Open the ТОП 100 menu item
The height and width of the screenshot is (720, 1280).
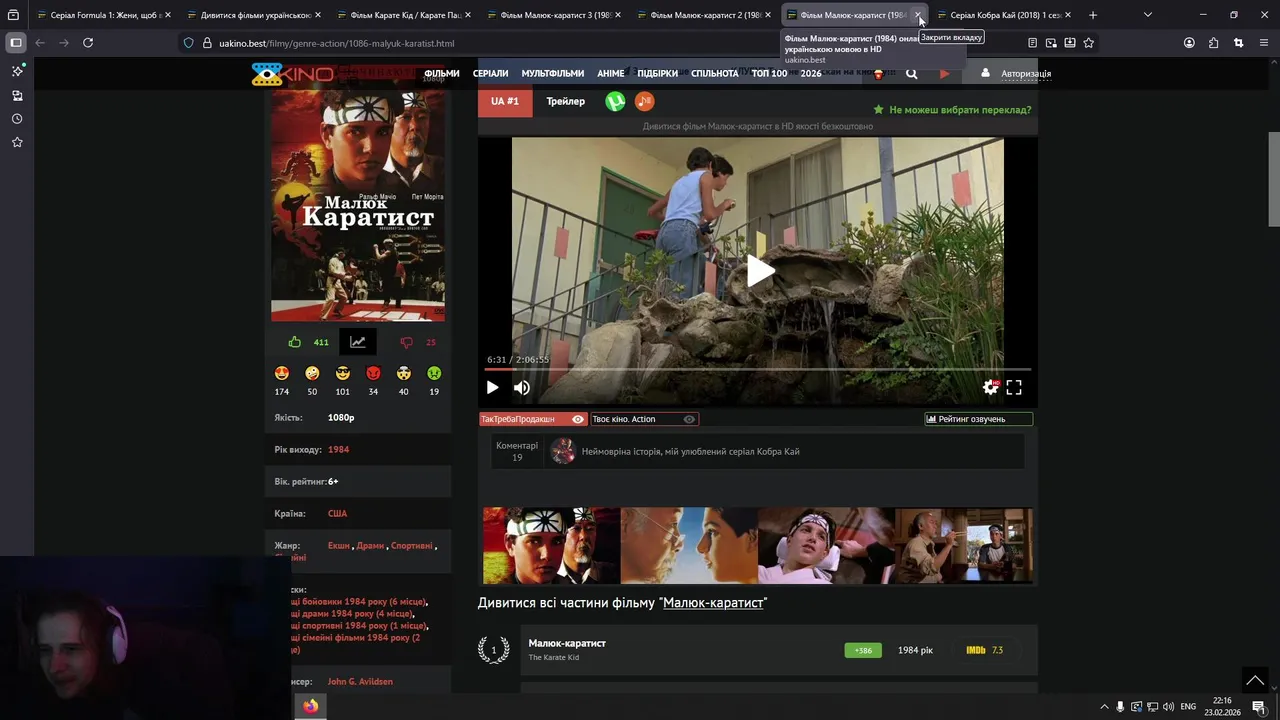pyautogui.click(x=769, y=73)
